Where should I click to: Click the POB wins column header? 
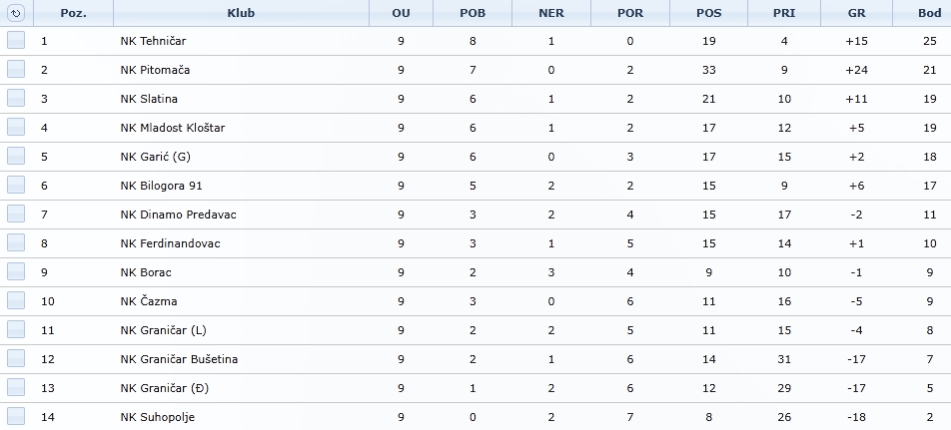(472, 13)
